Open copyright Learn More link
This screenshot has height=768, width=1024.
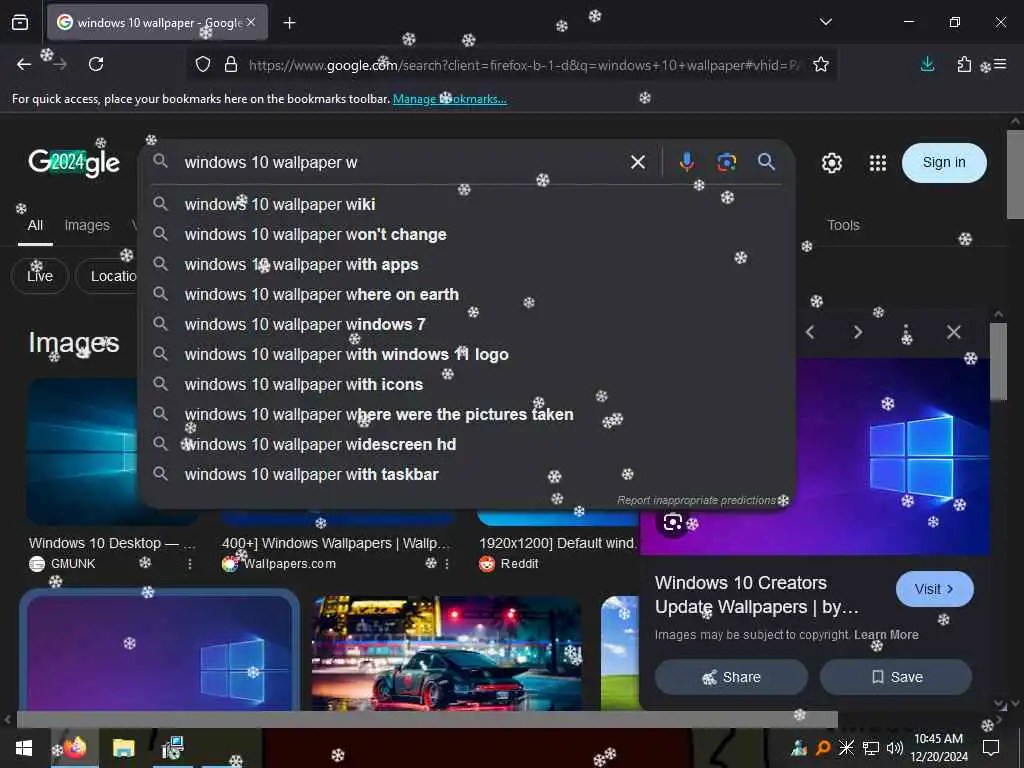pos(886,635)
